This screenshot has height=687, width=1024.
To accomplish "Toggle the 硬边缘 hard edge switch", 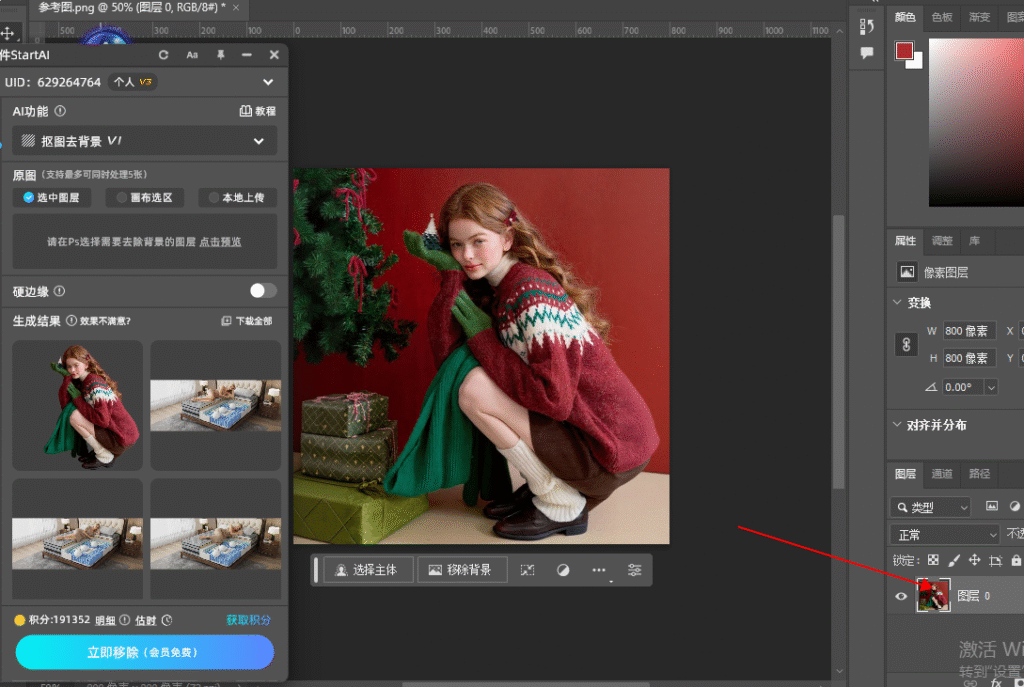I will tap(263, 291).
